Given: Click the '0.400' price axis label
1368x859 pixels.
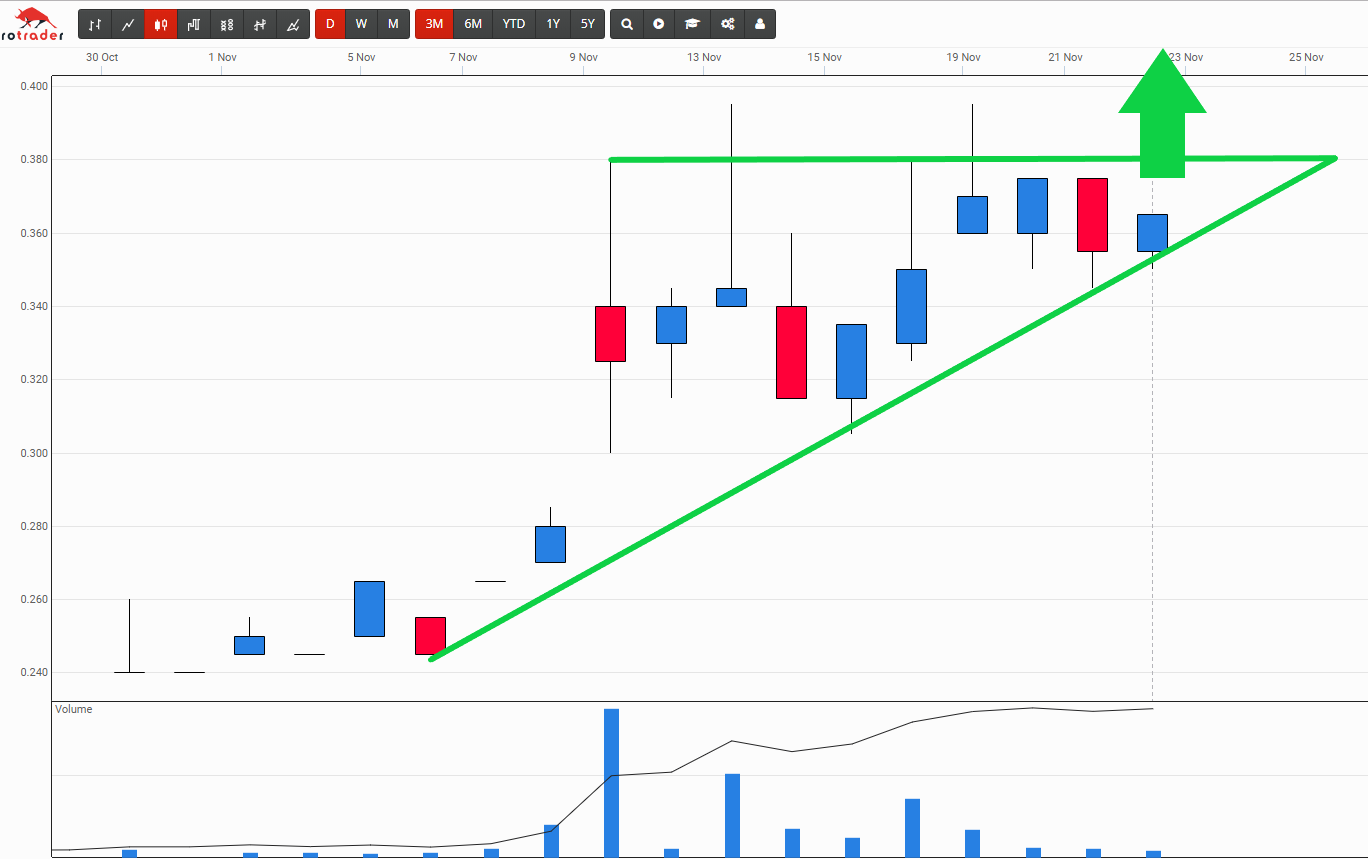Looking at the screenshot, I should [x=34, y=86].
